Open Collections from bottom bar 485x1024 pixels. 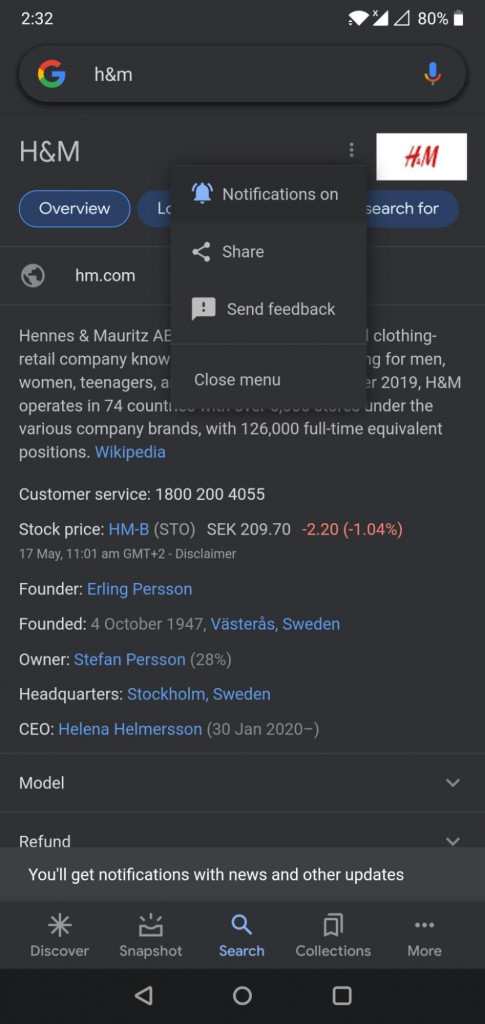click(333, 935)
